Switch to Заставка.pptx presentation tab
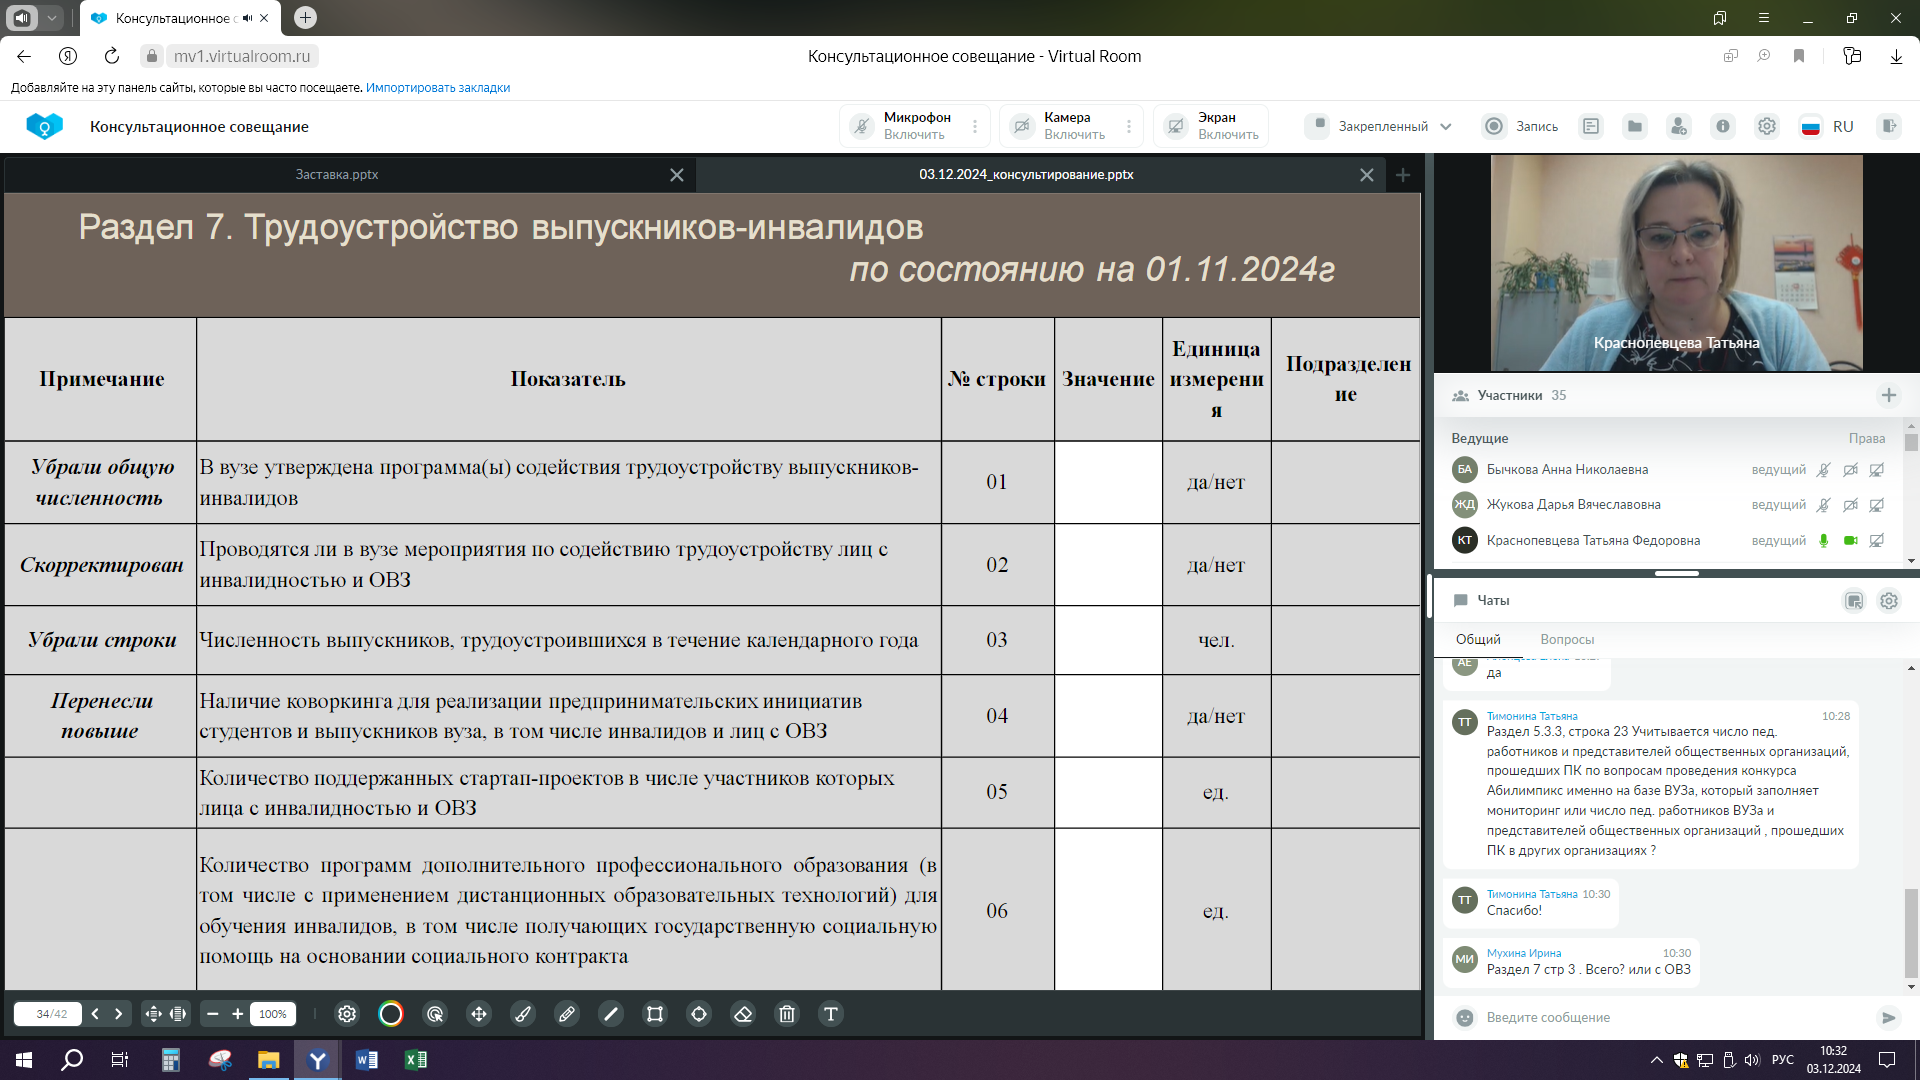Screen dimensions: 1920x1080 pyautogui.click(x=337, y=174)
